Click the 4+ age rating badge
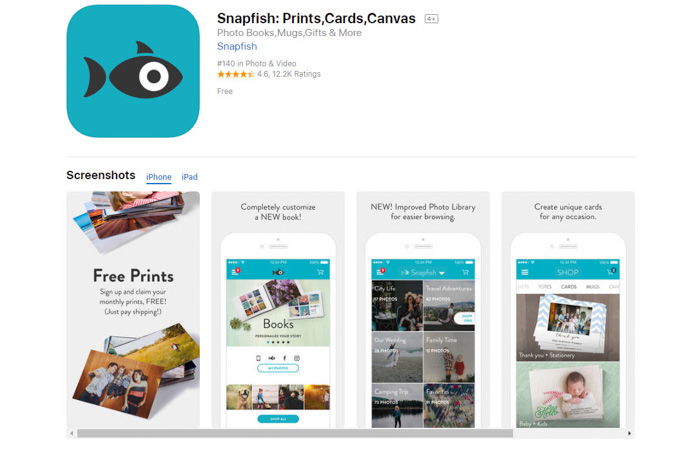The image size is (700, 453). pos(431,19)
